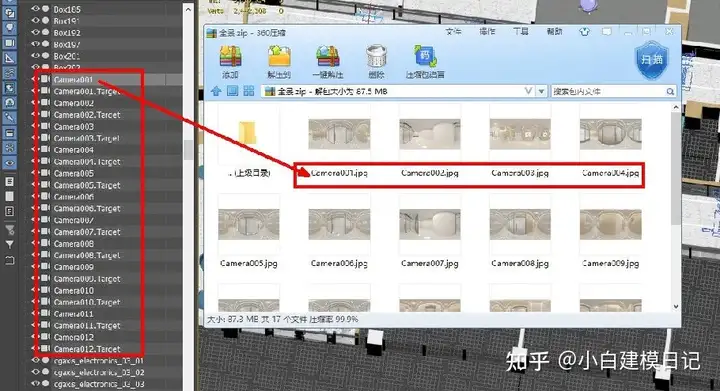
Task: Click the search magnifier in 360压缩
Action: (670, 92)
